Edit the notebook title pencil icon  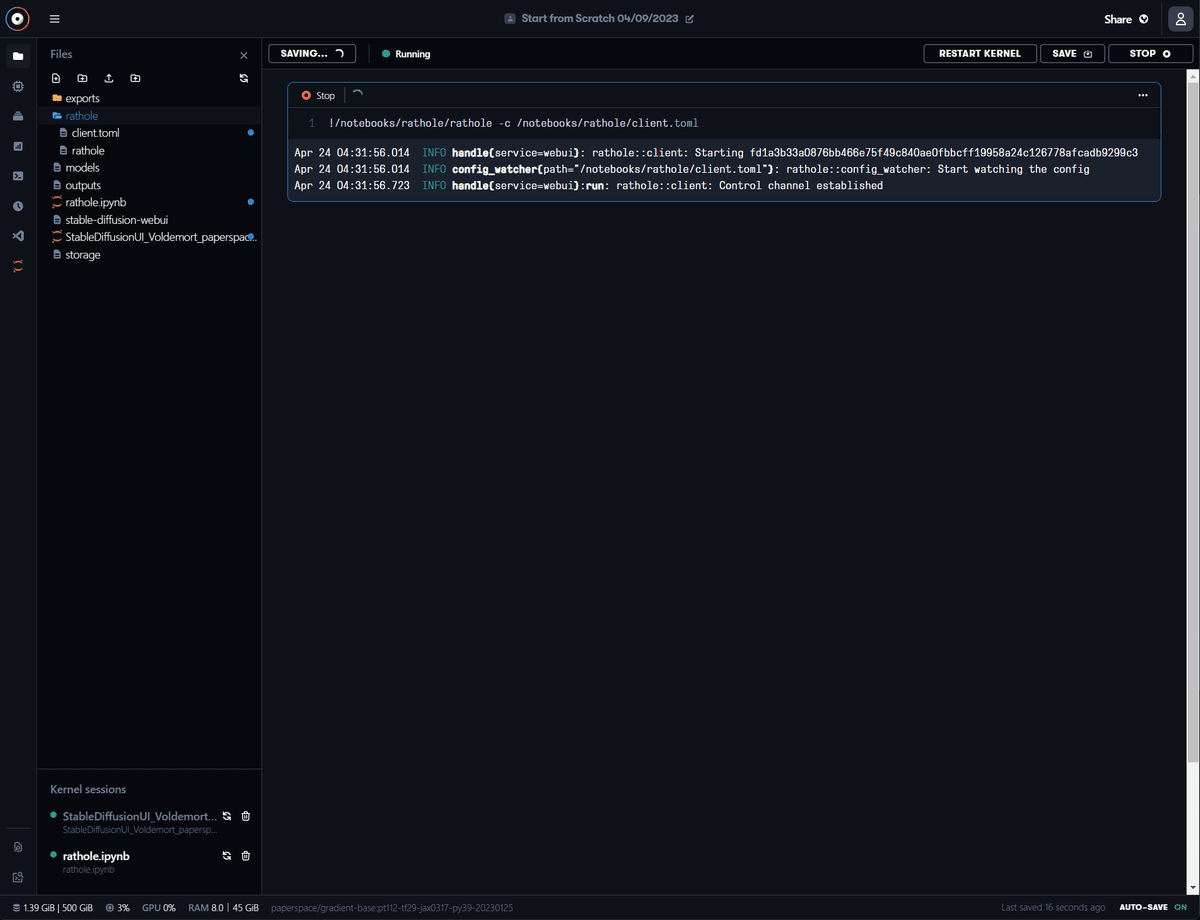(x=689, y=19)
